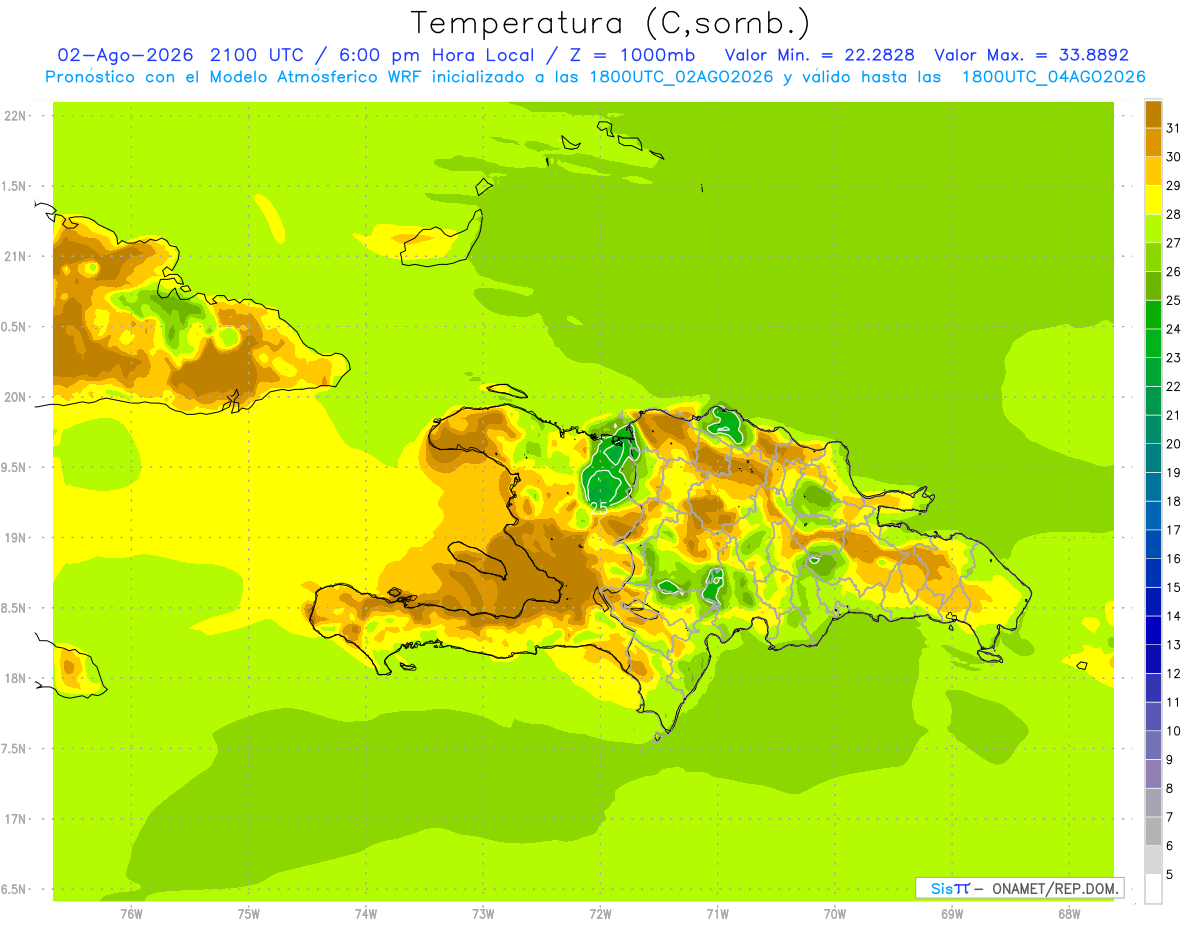1200x927 pixels.
Task: Click the legend swatch between 26 and 27
Action: (1153, 257)
